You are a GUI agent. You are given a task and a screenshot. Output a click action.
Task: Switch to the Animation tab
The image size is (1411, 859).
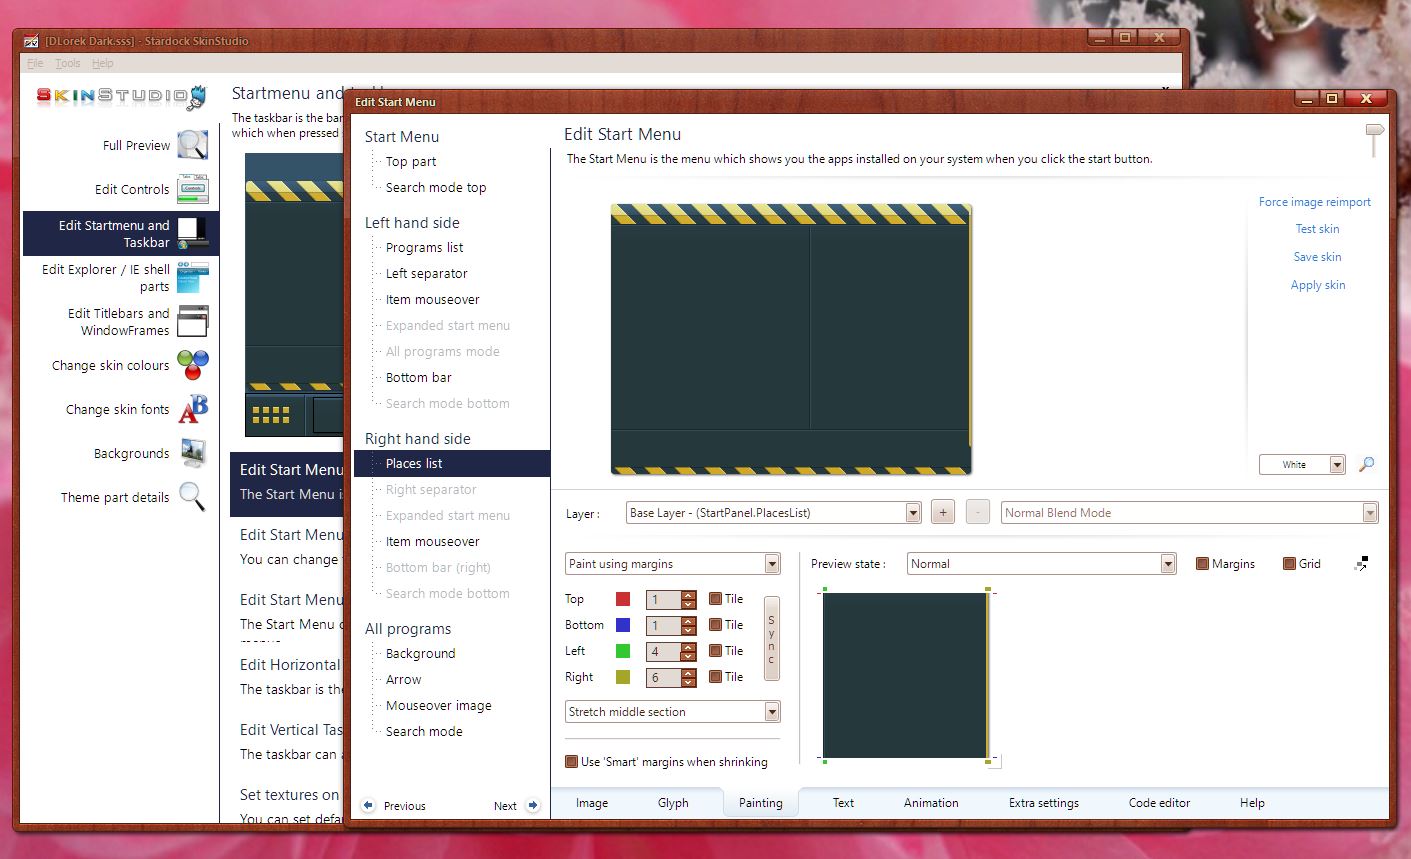931,803
